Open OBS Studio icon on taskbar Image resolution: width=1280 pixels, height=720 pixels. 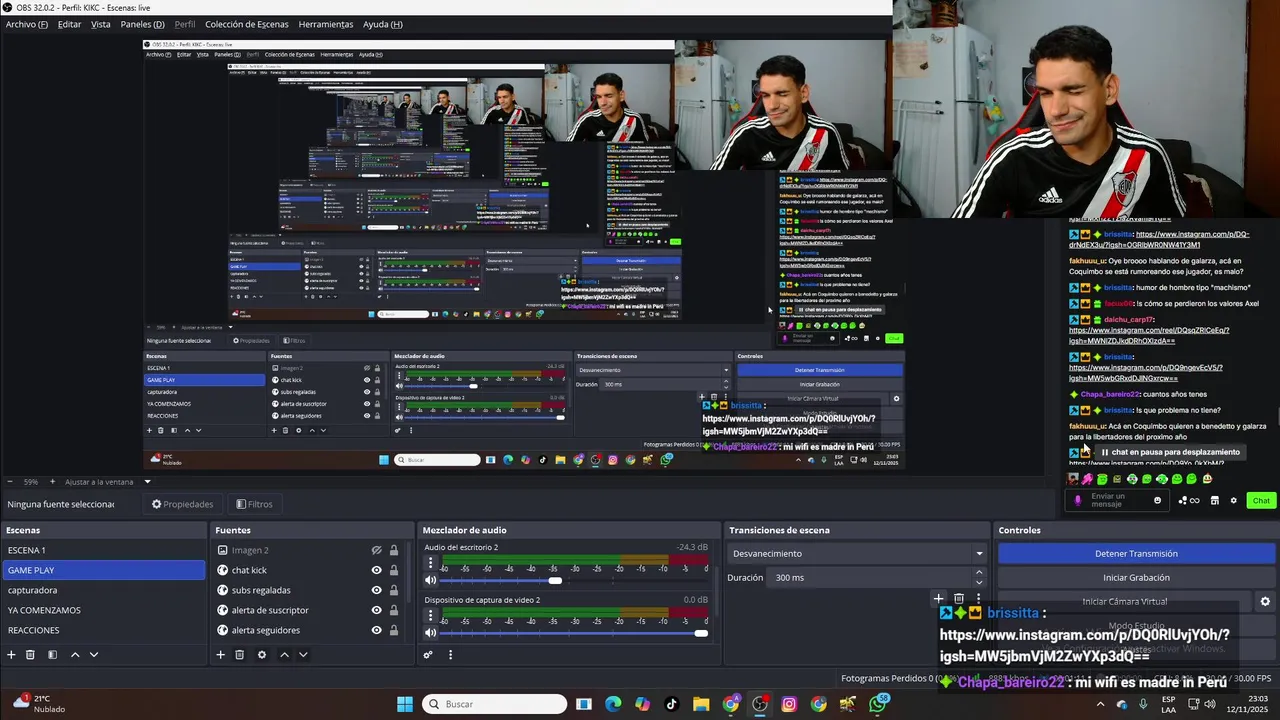[x=760, y=704]
